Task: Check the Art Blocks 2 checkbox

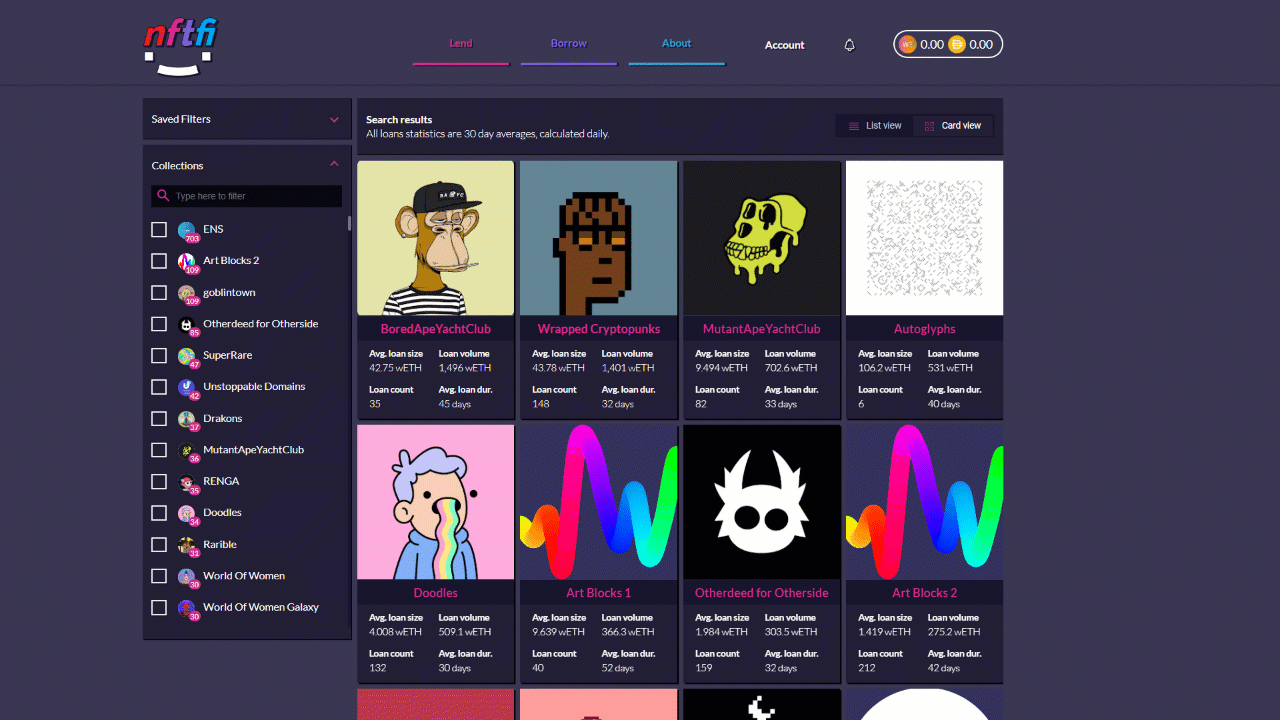Action: pos(159,261)
